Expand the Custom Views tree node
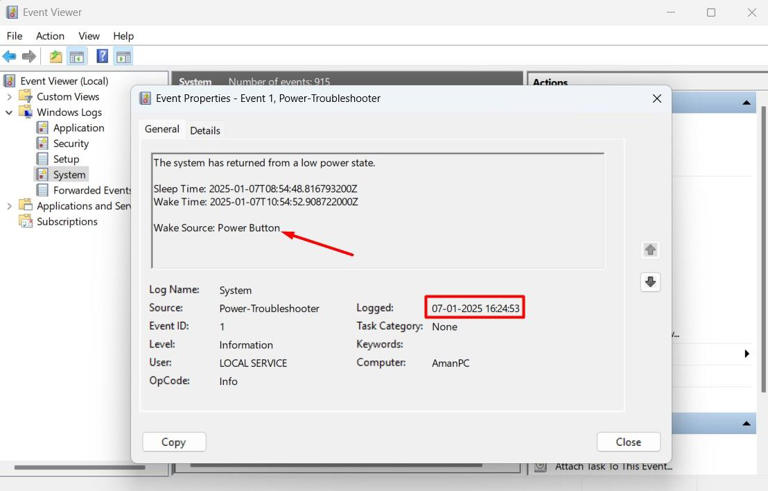Image resolution: width=768 pixels, height=491 pixels. click(x=9, y=97)
